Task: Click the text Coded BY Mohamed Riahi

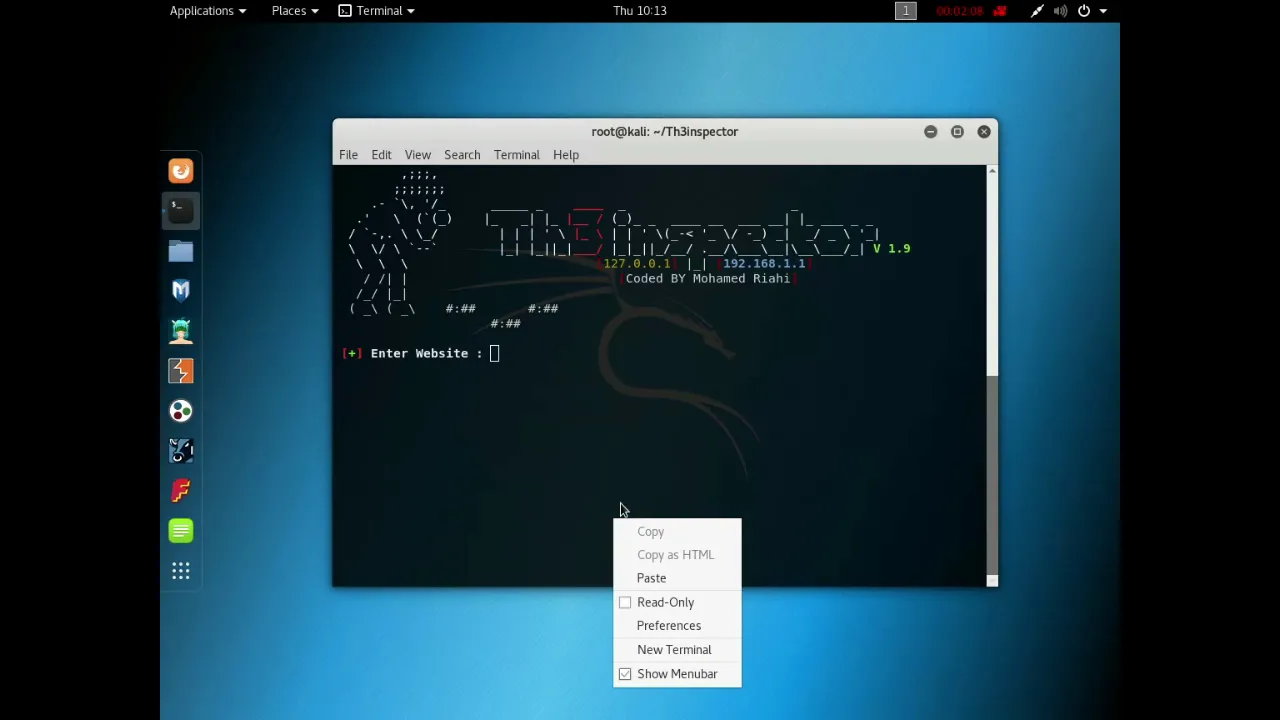Action: pos(707,279)
